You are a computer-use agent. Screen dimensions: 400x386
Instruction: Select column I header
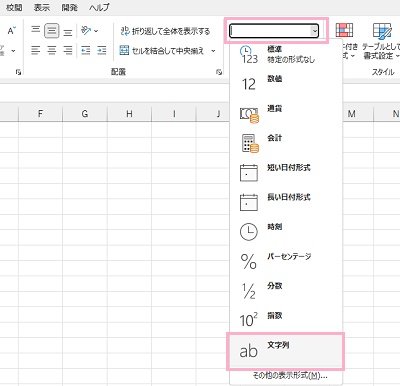pos(174,114)
